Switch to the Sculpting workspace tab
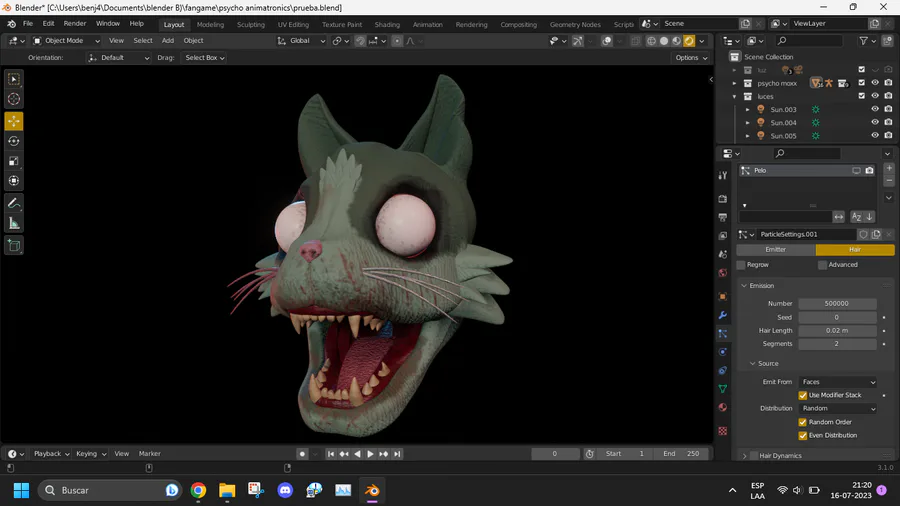 coord(250,24)
